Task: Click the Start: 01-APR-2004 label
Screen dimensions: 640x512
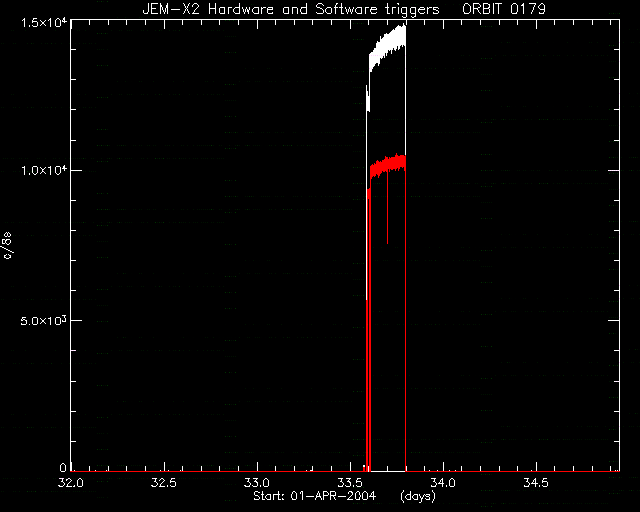Action: pos(315,496)
